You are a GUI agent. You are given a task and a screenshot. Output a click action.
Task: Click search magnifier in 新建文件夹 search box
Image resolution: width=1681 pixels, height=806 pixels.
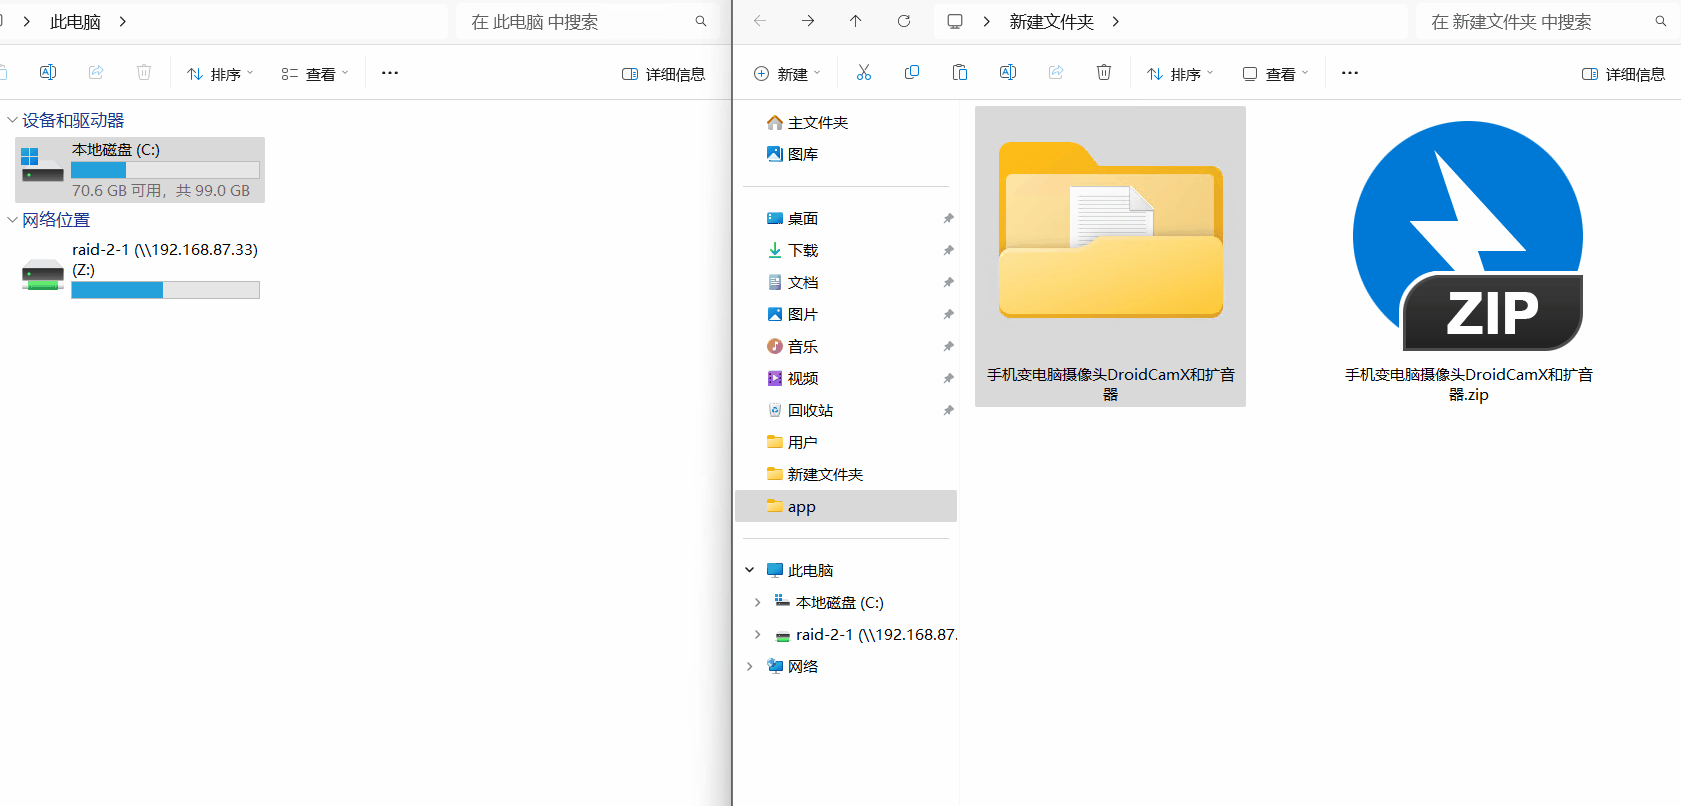[x=1661, y=21]
